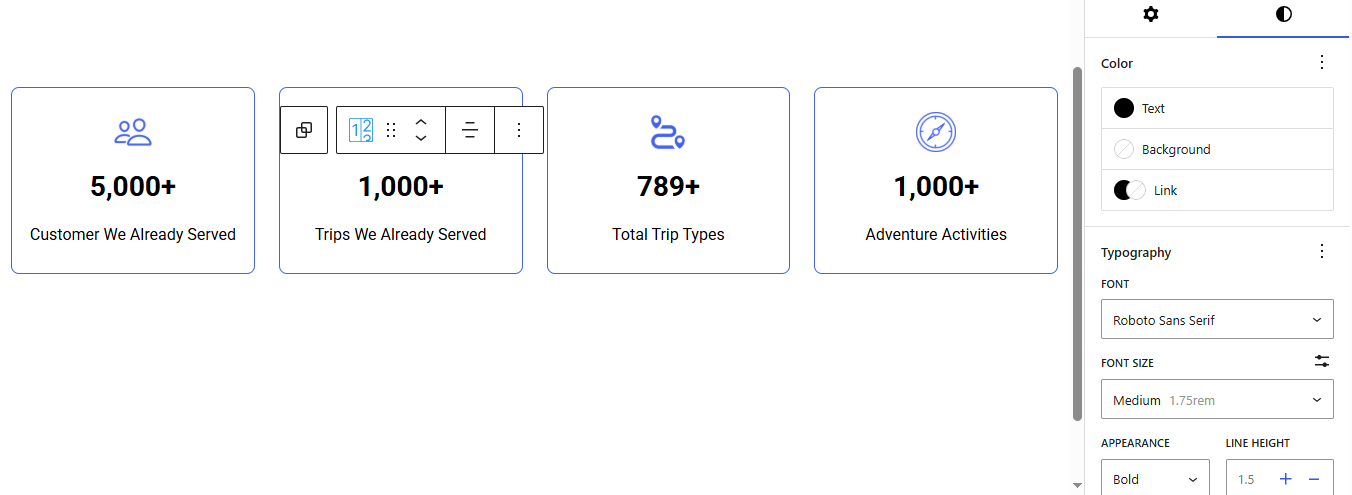The width and height of the screenshot is (1352, 495).
Task: Switch to the Styles contrast tab
Action: [1283, 15]
